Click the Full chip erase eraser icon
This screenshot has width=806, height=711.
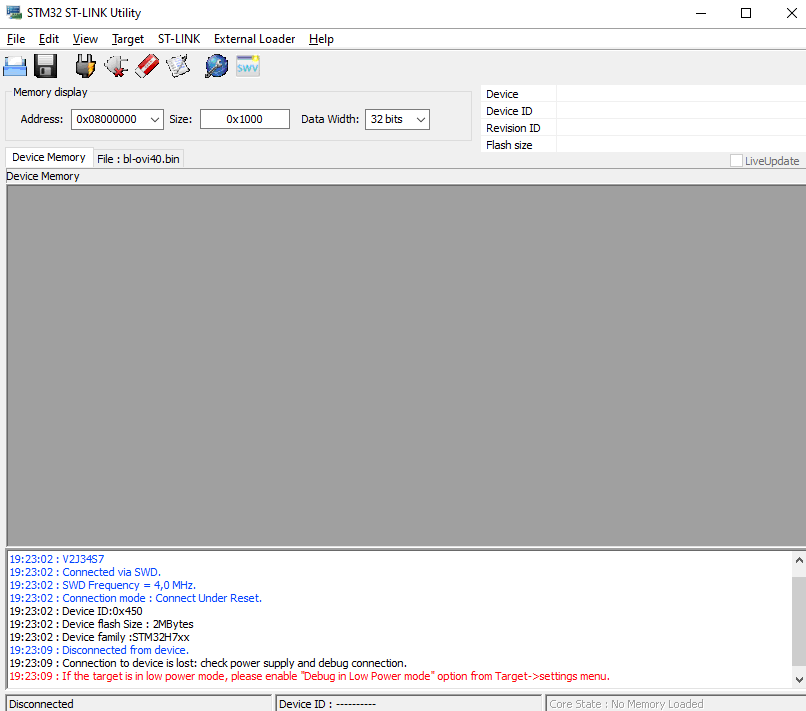coord(147,66)
